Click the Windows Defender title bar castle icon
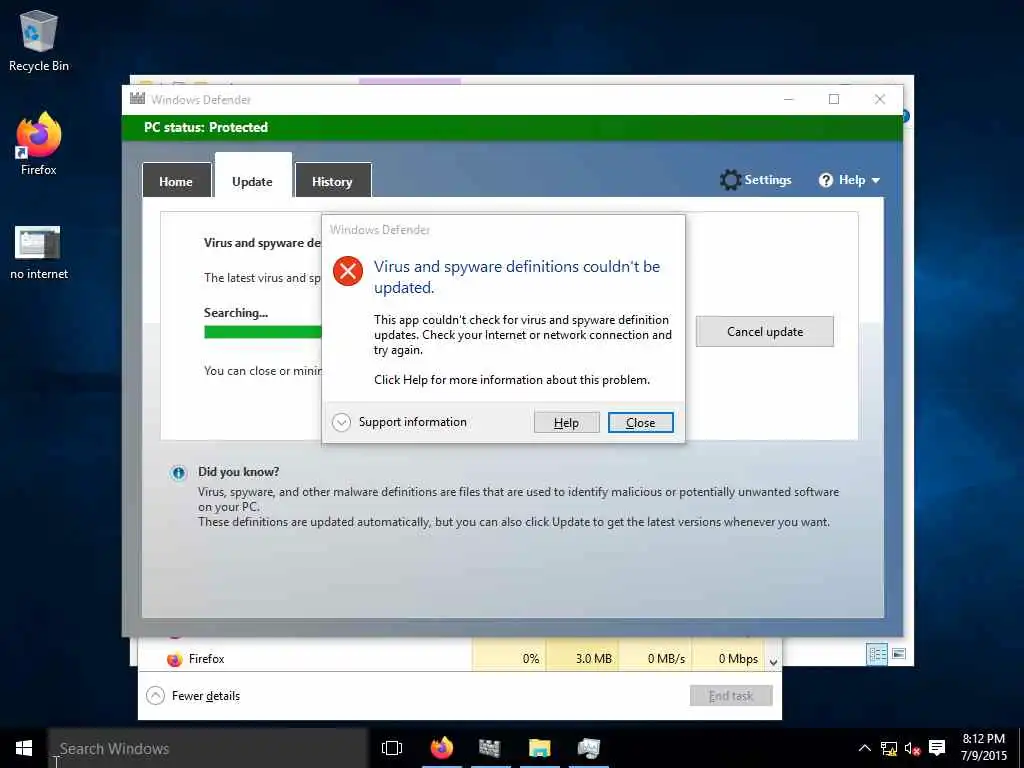Screen dimensions: 1024x768 tap(137, 99)
